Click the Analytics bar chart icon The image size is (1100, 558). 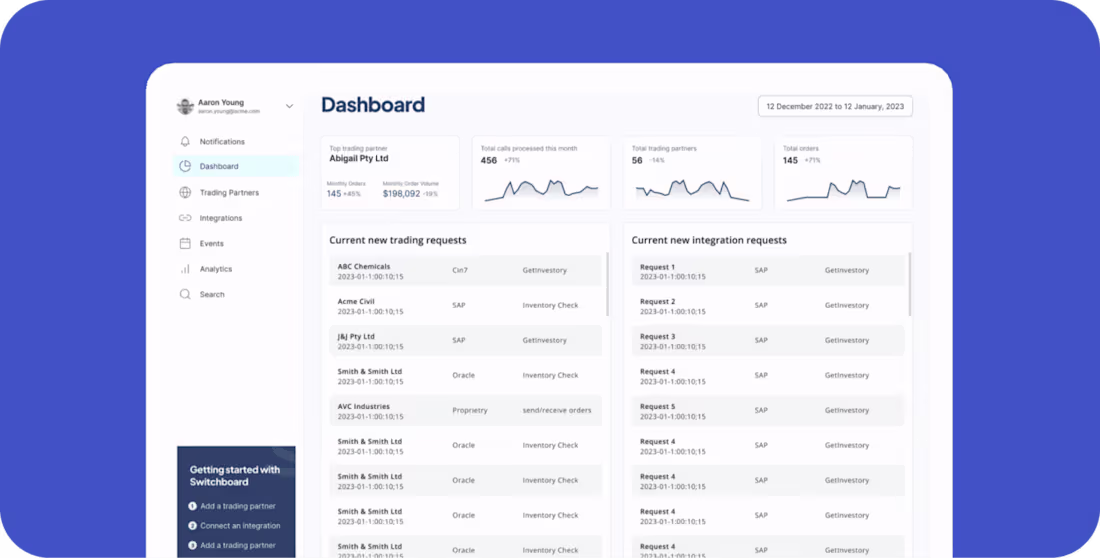point(185,269)
